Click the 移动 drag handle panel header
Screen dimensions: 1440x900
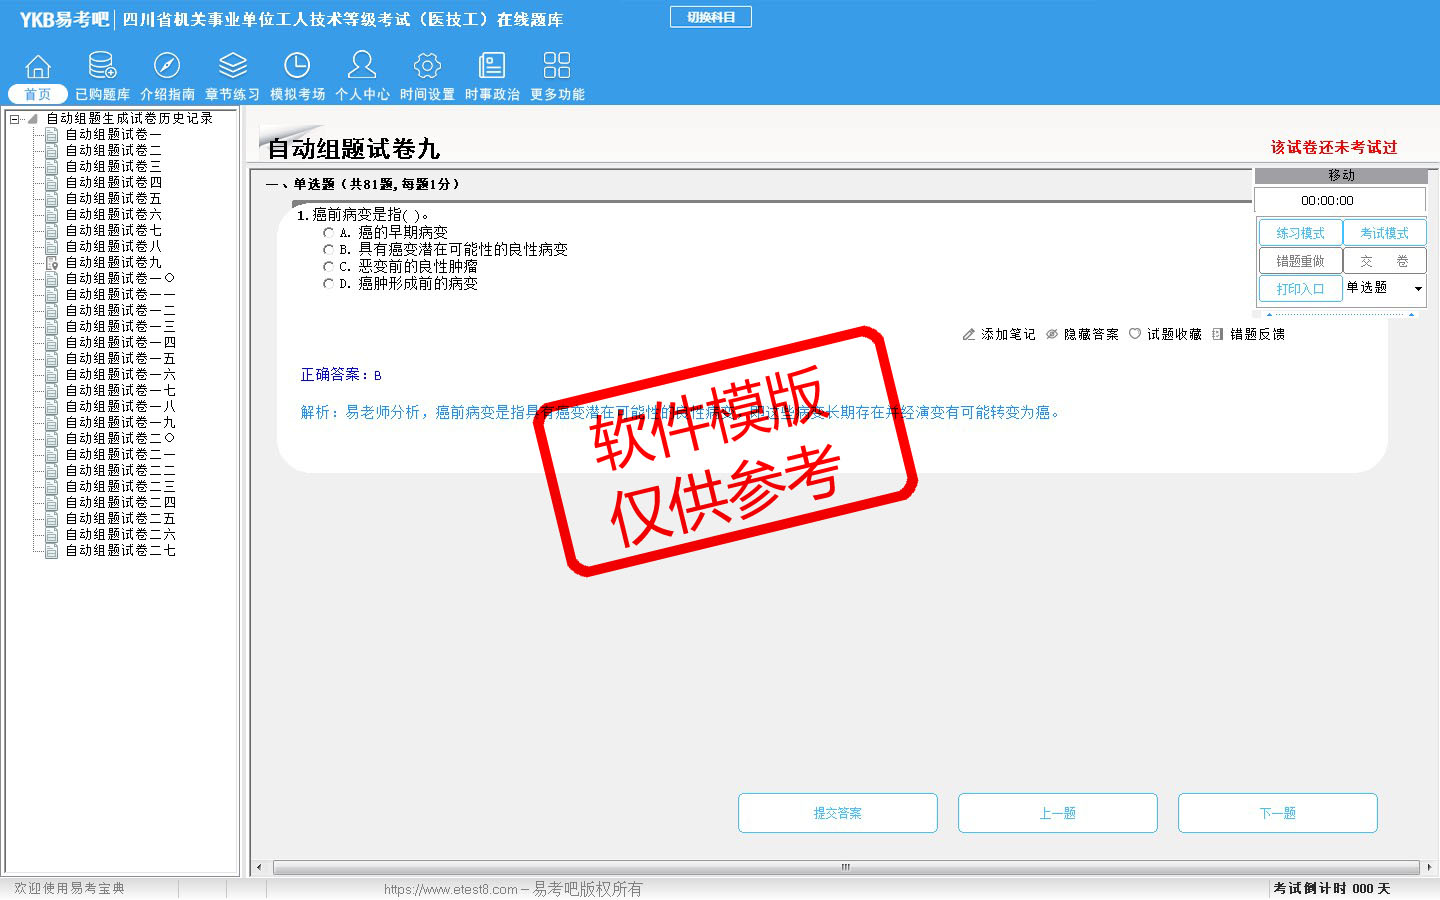1341,175
